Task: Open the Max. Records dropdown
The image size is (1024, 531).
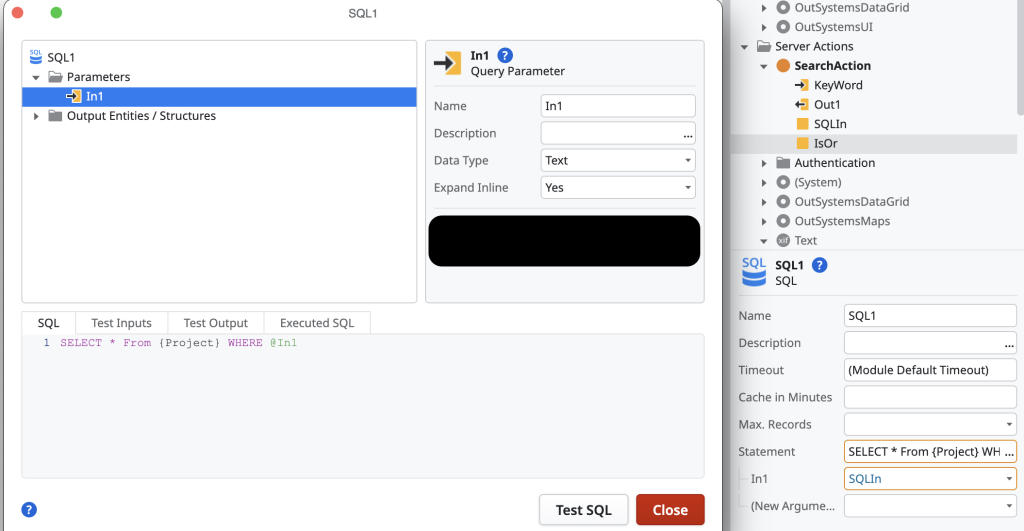Action: coord(930,424)
